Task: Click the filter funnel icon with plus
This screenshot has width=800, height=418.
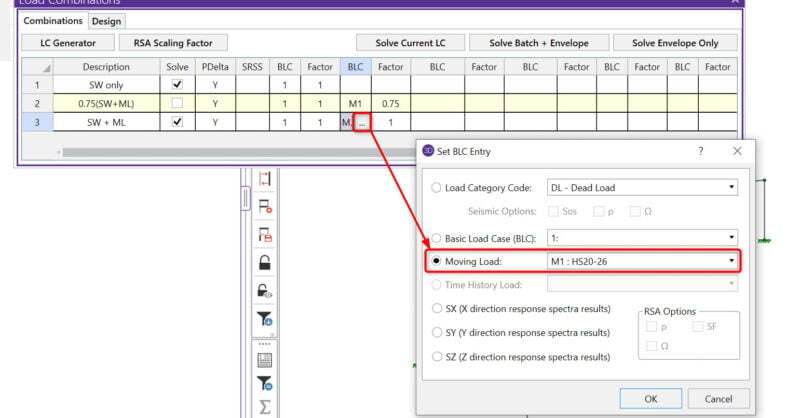Action: coord(266,319)
